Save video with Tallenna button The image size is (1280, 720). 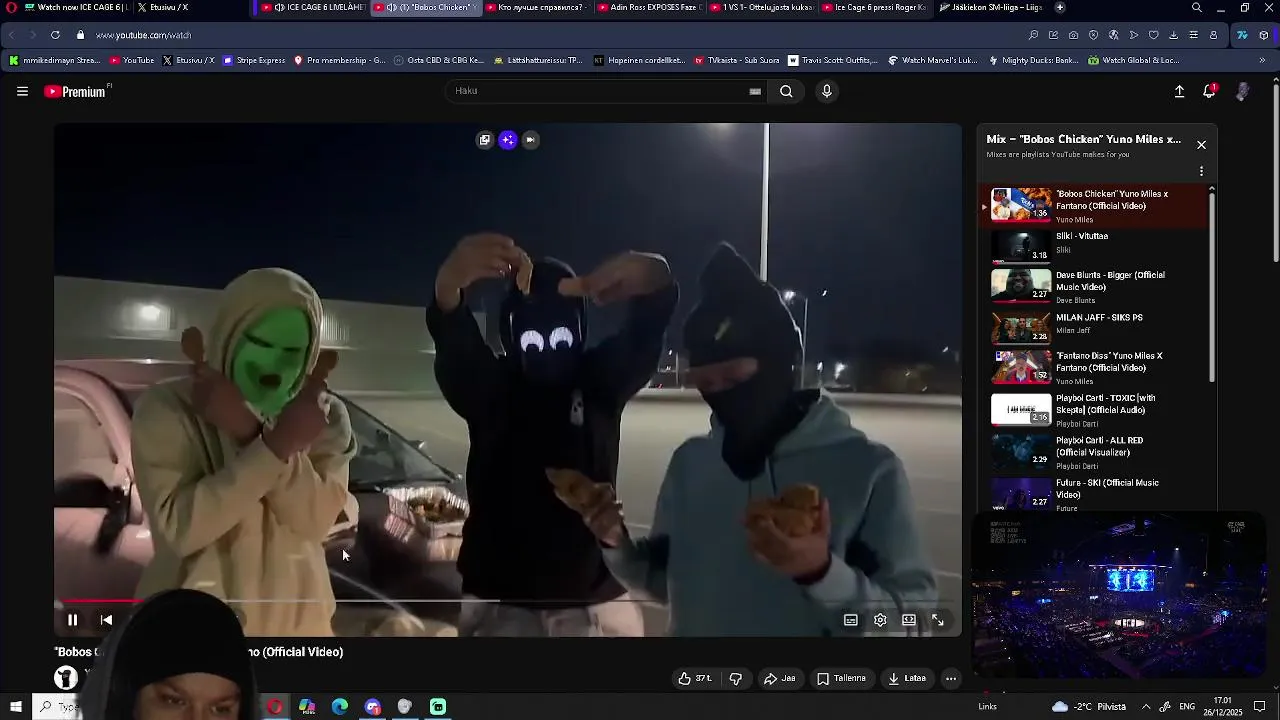(841, 678)
